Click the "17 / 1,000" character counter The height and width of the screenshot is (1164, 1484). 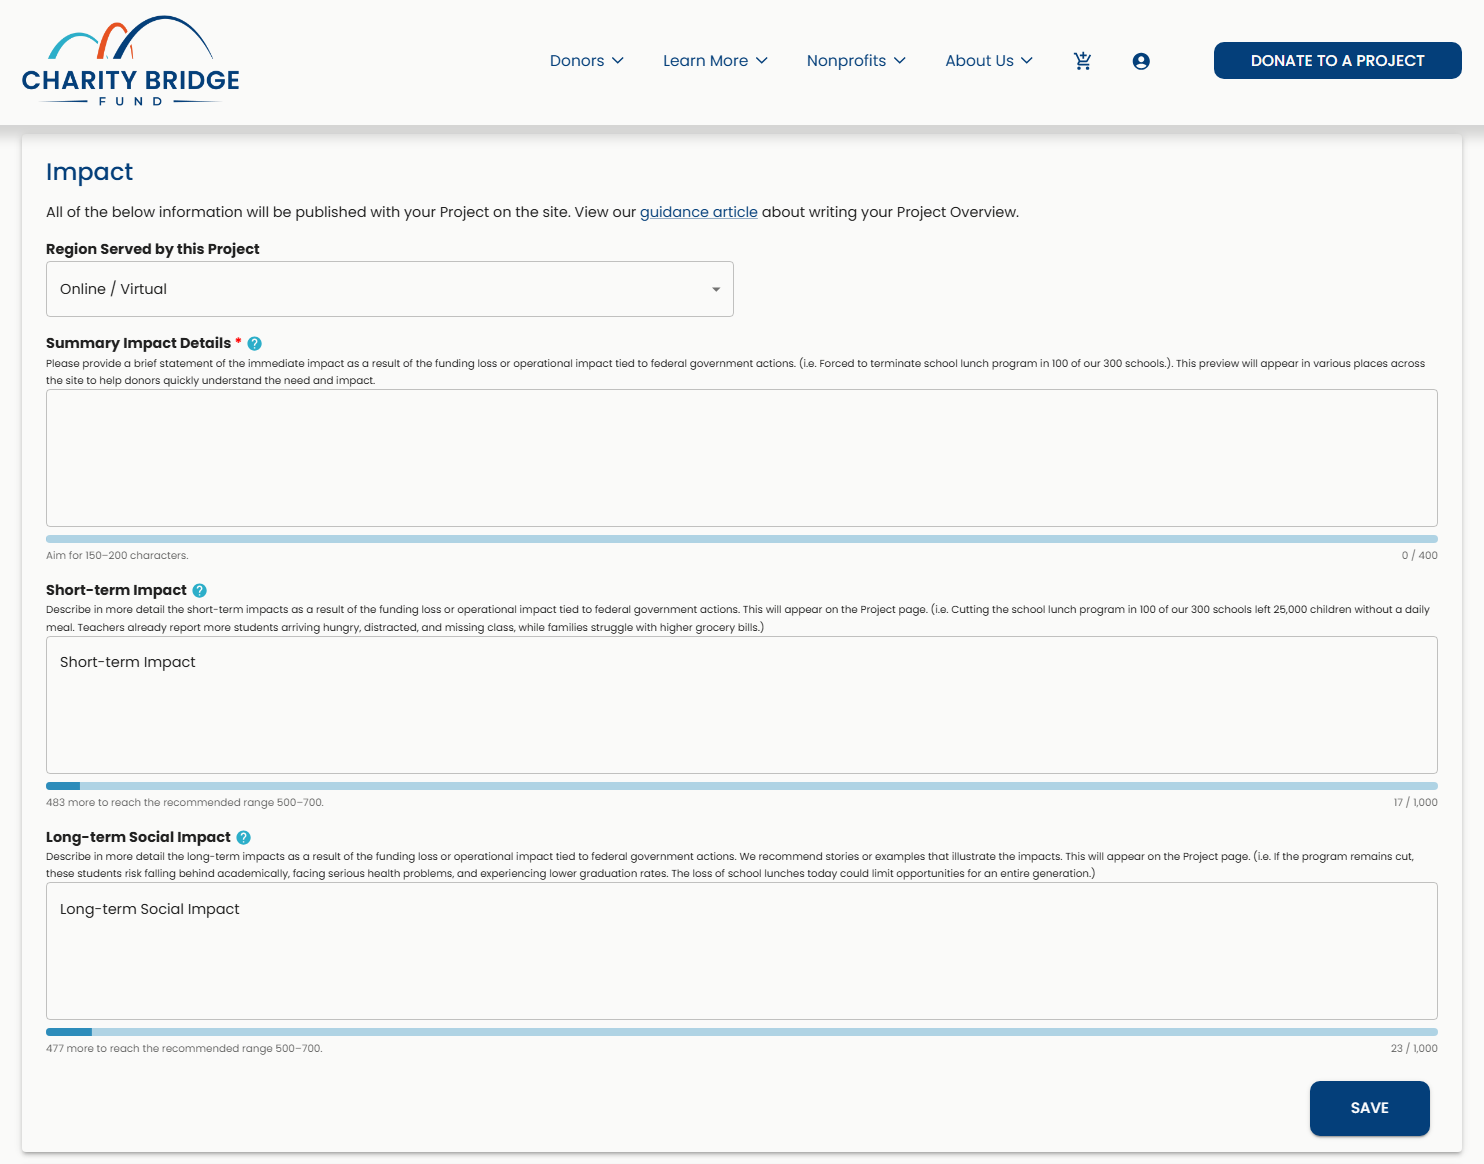pyautogui.click(x=1416, y=802)
